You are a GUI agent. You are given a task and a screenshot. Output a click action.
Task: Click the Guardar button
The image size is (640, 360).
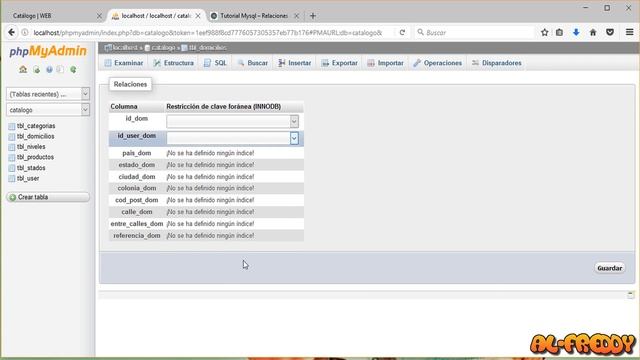(609, 268)
